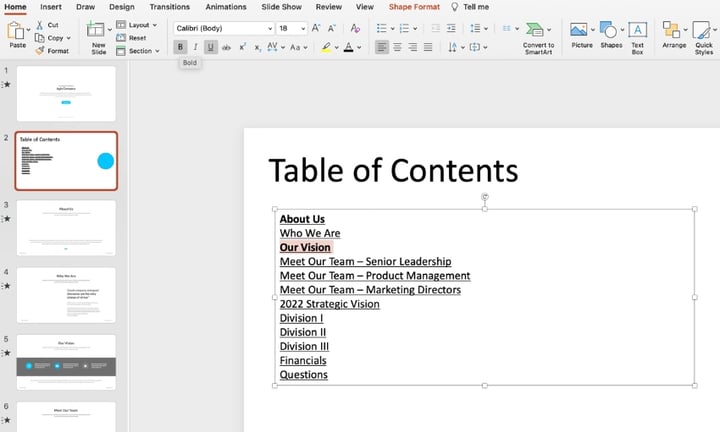This screenshot has width=720, height=432.
Task: Click the Picture insert icon
Action: pos(581,30)
